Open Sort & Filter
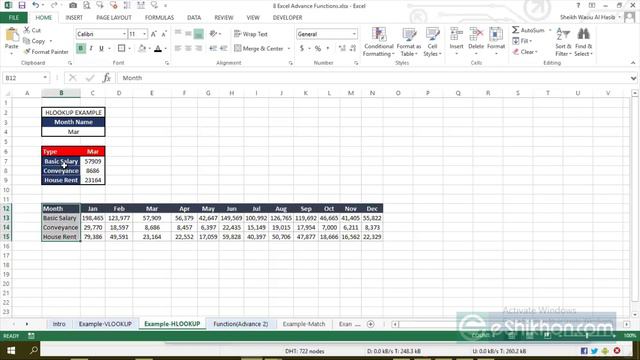 click(563, 42)
